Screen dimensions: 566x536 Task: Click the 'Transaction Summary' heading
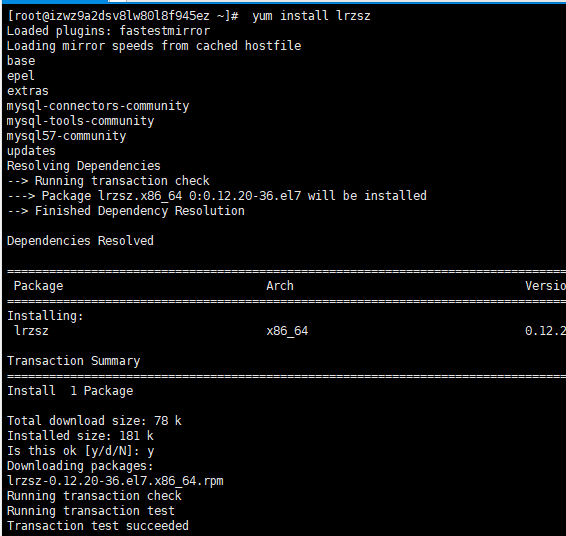(x=74, y=361)
